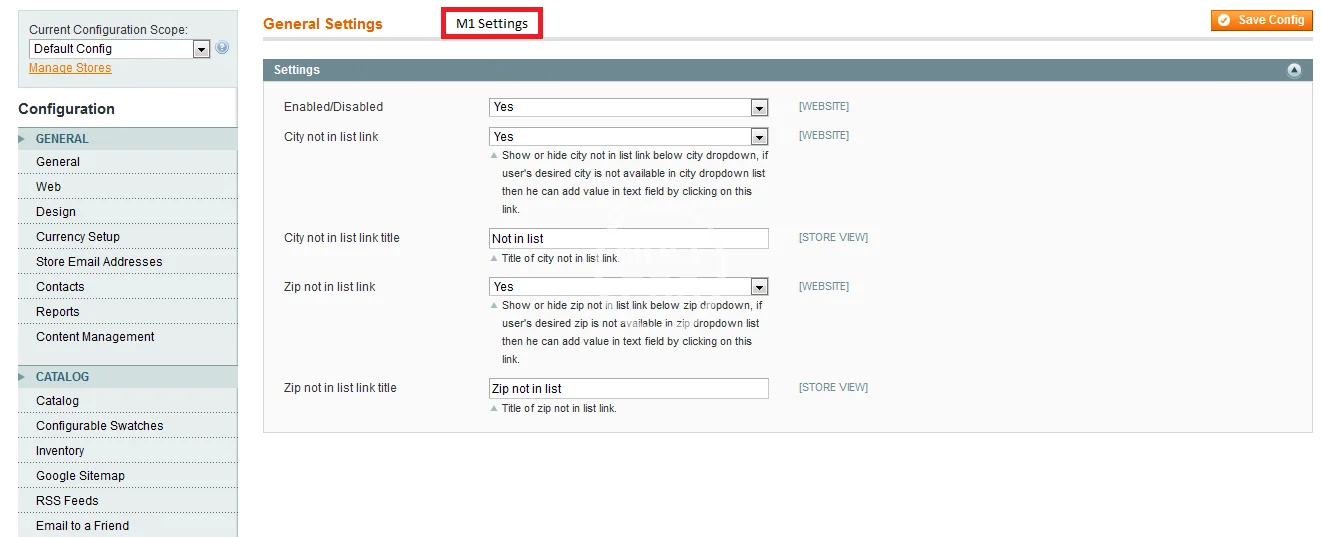The width and height of the screenshot is (1321, 537).
Task: Click the help icon beside scope dropdown
Action: pos(222,48)
